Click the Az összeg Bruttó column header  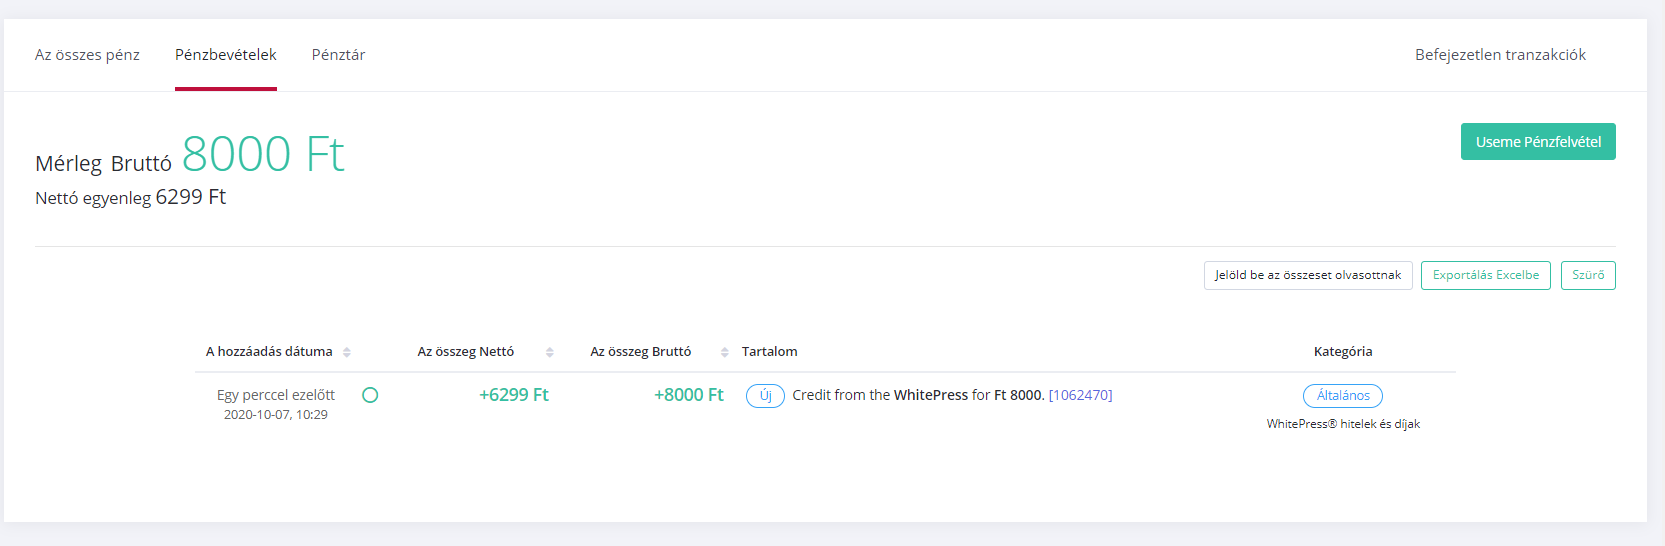[x=641, y=352]
